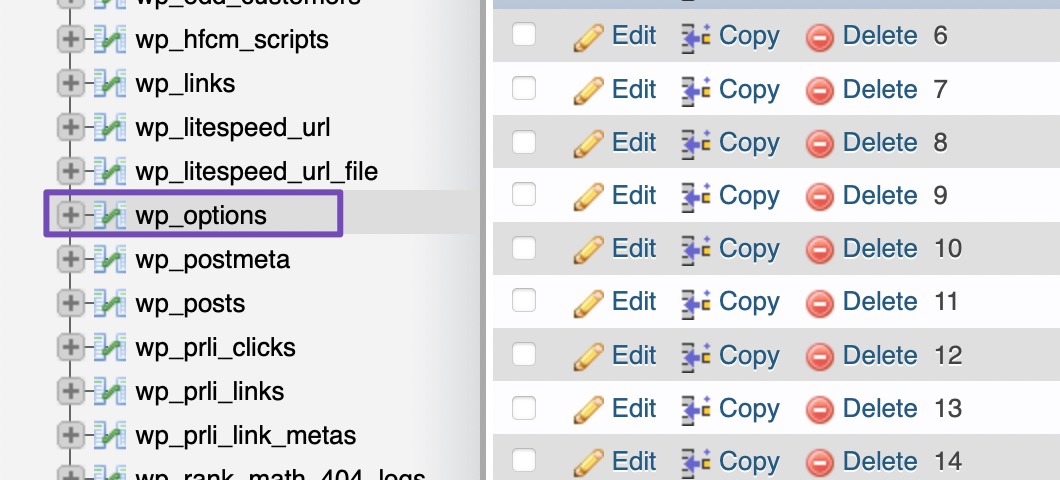Open the wp_prli_link_metas table

click(x=245, y=435)
